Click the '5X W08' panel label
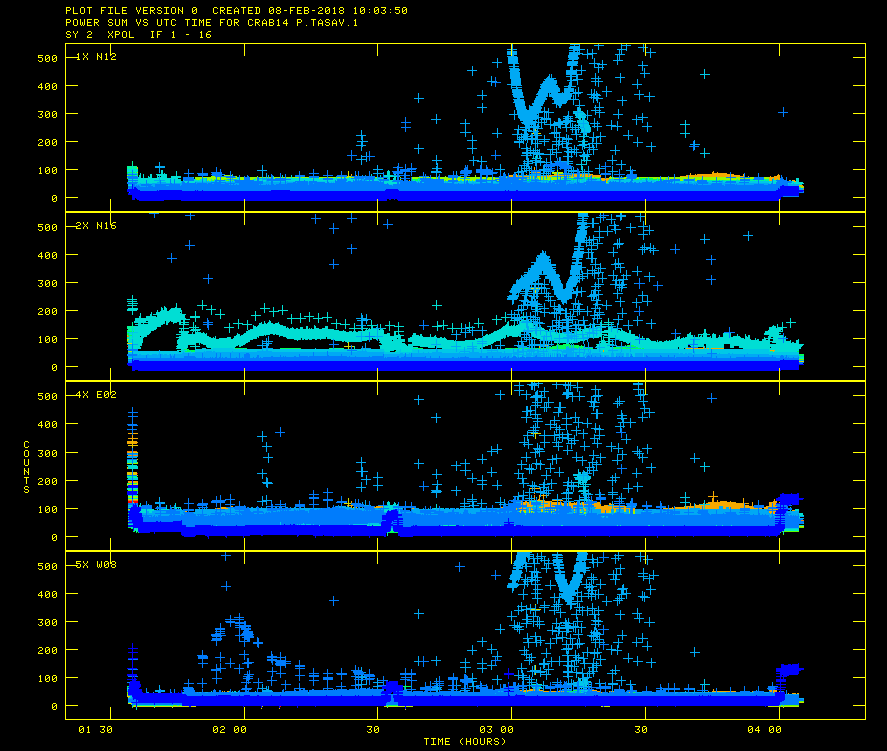 [97, 565]
